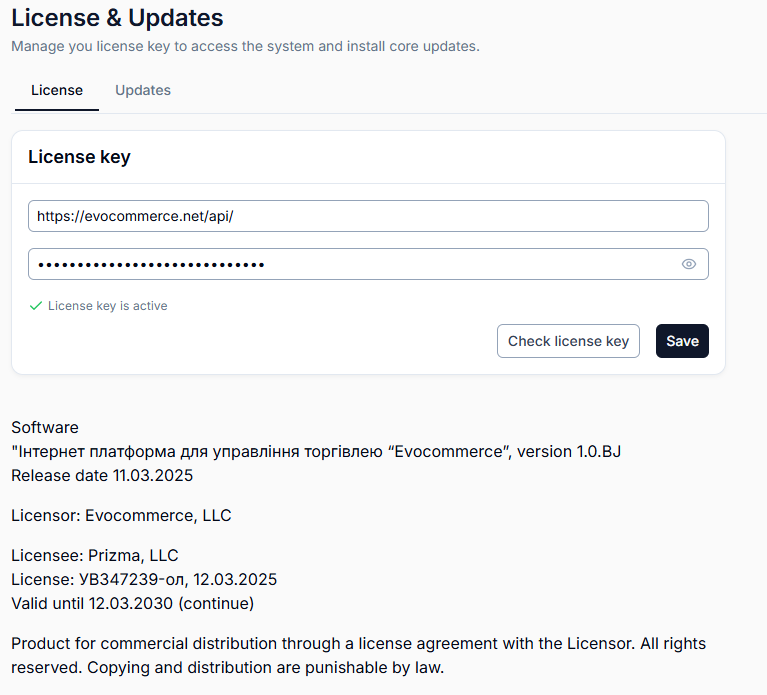Screen dimensions: 767x695
Task: Click the version 1.0.BJ software line
Action: click(x=316, y=451)
